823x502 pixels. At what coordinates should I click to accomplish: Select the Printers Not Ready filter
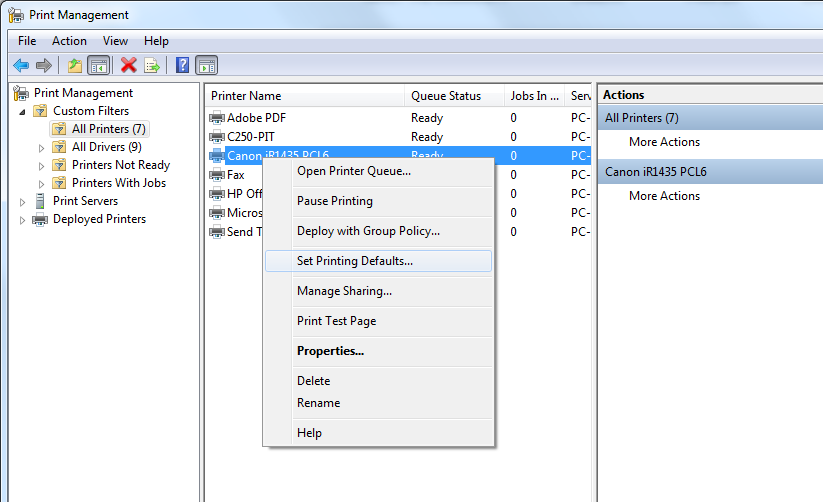tap(120, 165)
